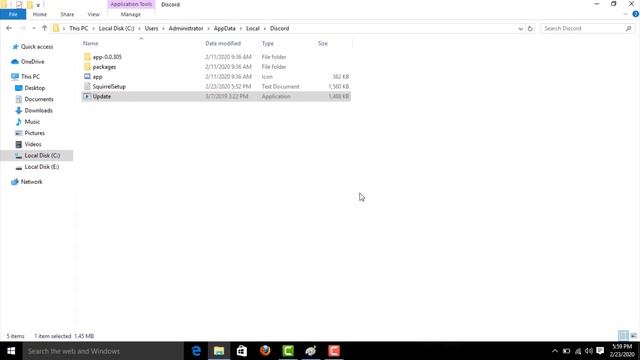This screenshot has width=640, height=360.
Task: Go up one folder level arrow
Action: pyautogui.click(x=44, y=29)
